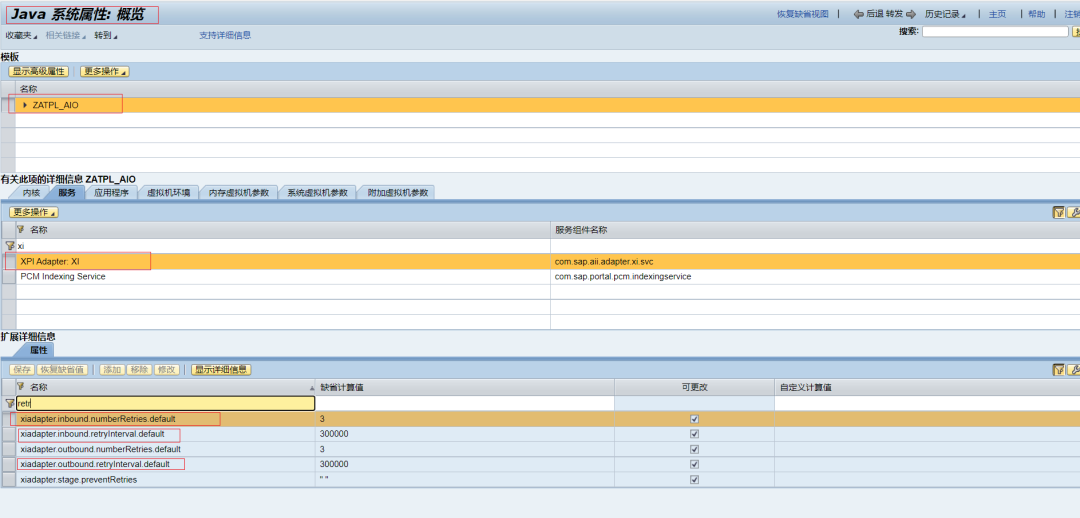Screen dimensions: 1080x518
Task: Click the 搜索 input field
Action: tap(995, 32)
